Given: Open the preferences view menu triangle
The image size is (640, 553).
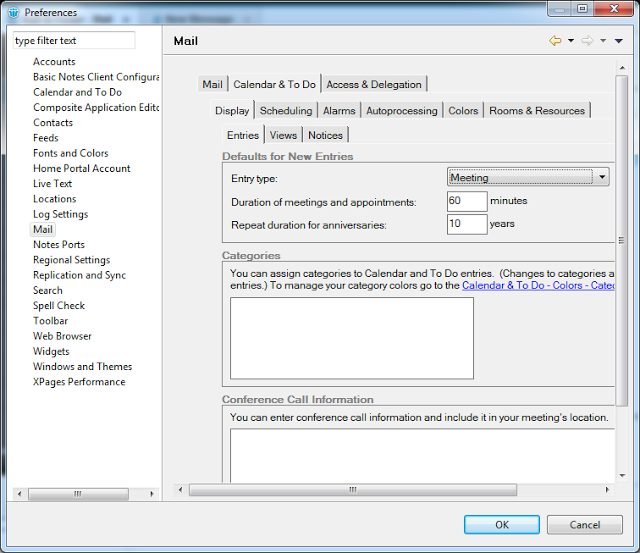Looking at the screenshot, I should click(618, 41).
